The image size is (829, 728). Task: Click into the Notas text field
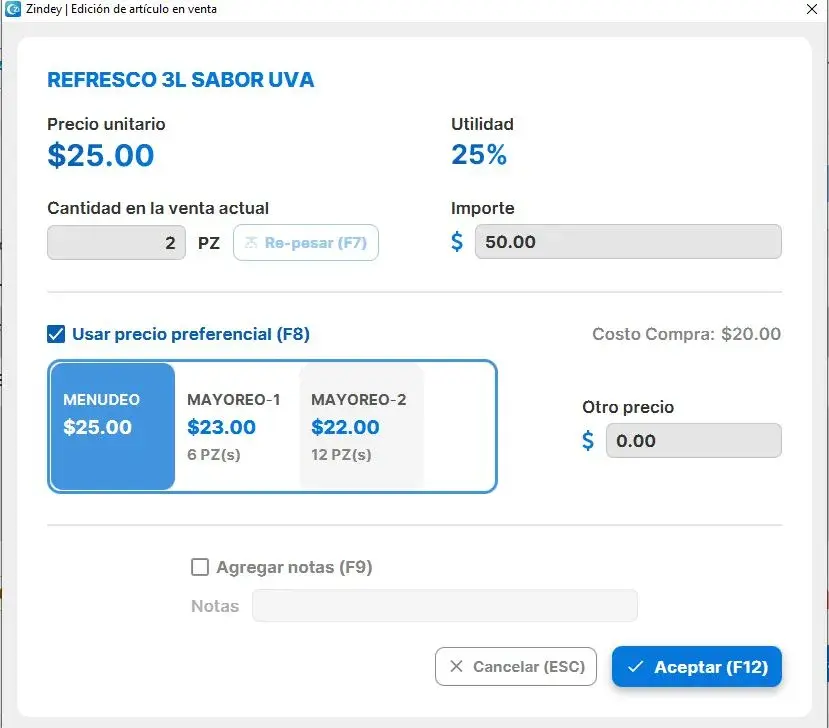pos(444,606)
